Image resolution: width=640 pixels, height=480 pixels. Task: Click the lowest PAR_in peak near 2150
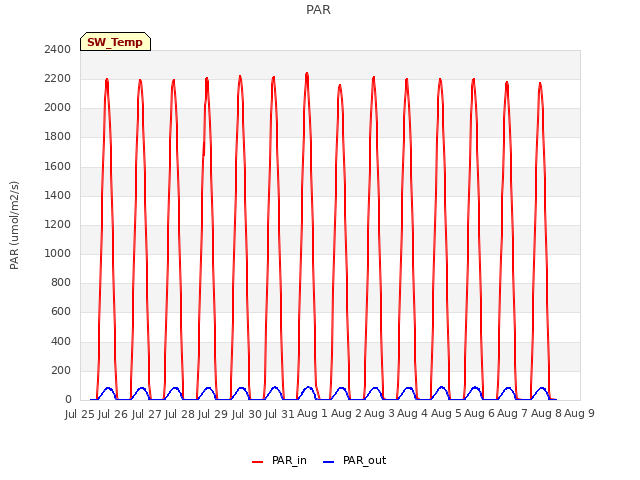[340, 86]
